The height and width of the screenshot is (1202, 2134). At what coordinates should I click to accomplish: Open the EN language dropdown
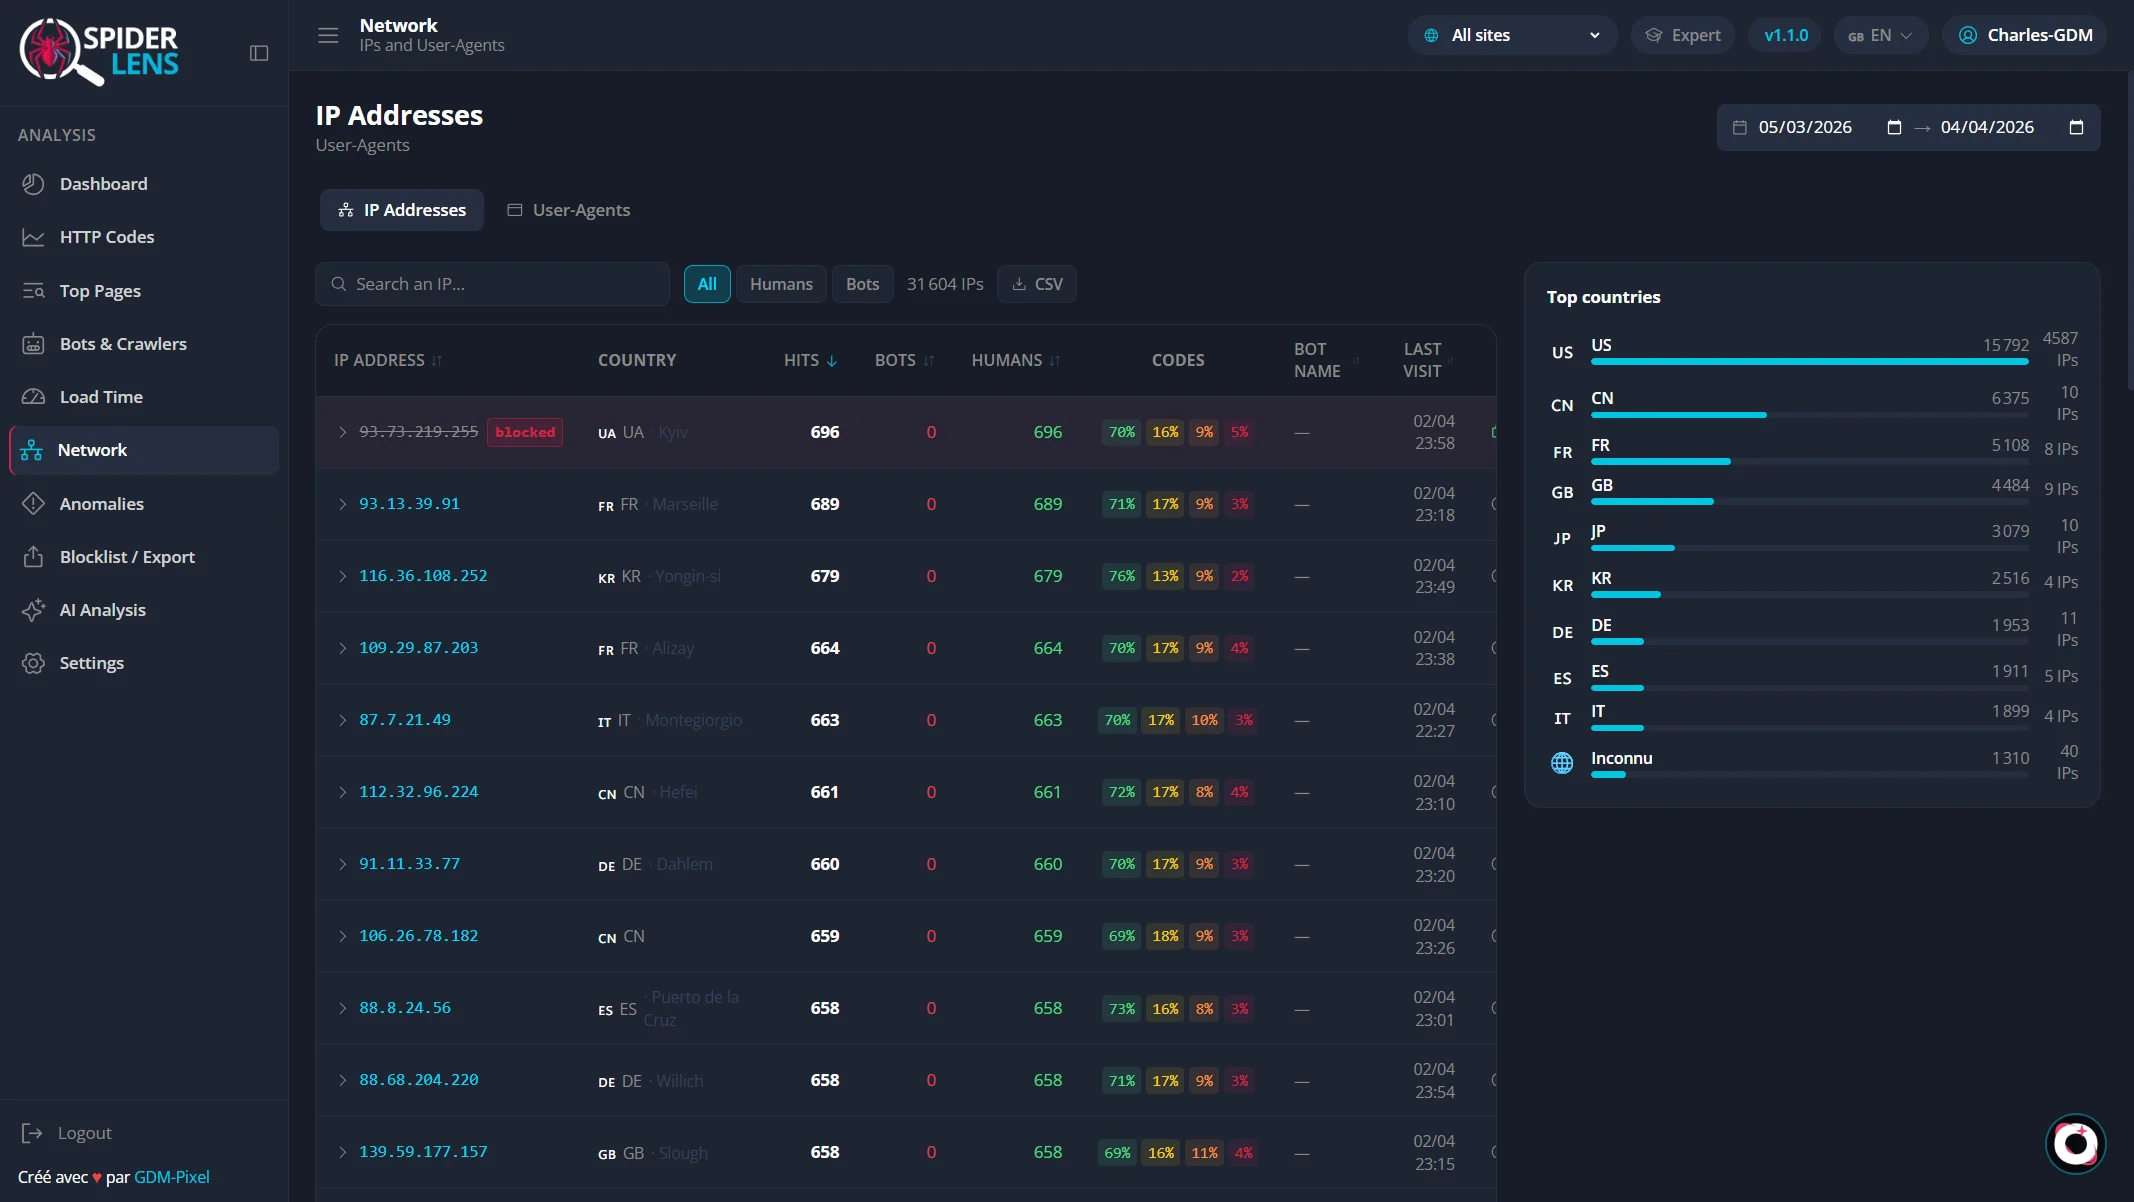pyautogui.click(x=1880, y=35)
